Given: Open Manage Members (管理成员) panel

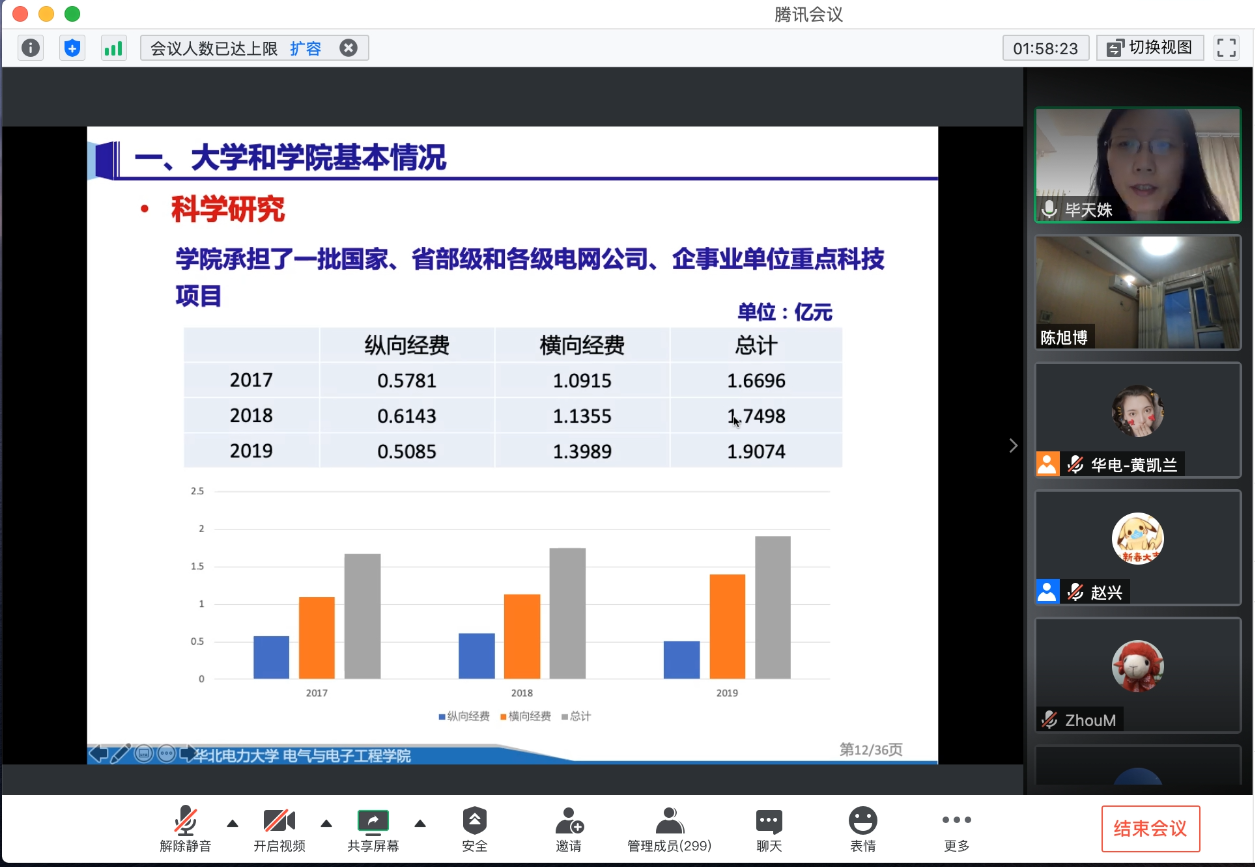Looking at the screenshot, I should (x=669, y=829).
